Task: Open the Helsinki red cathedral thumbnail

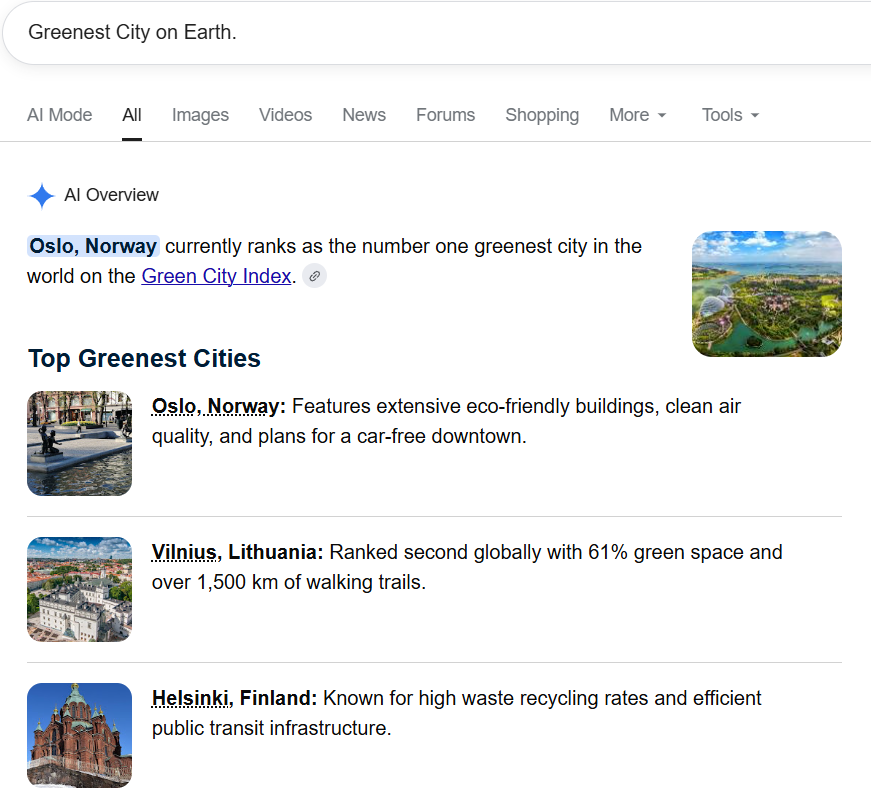Action: coord(79,735)
